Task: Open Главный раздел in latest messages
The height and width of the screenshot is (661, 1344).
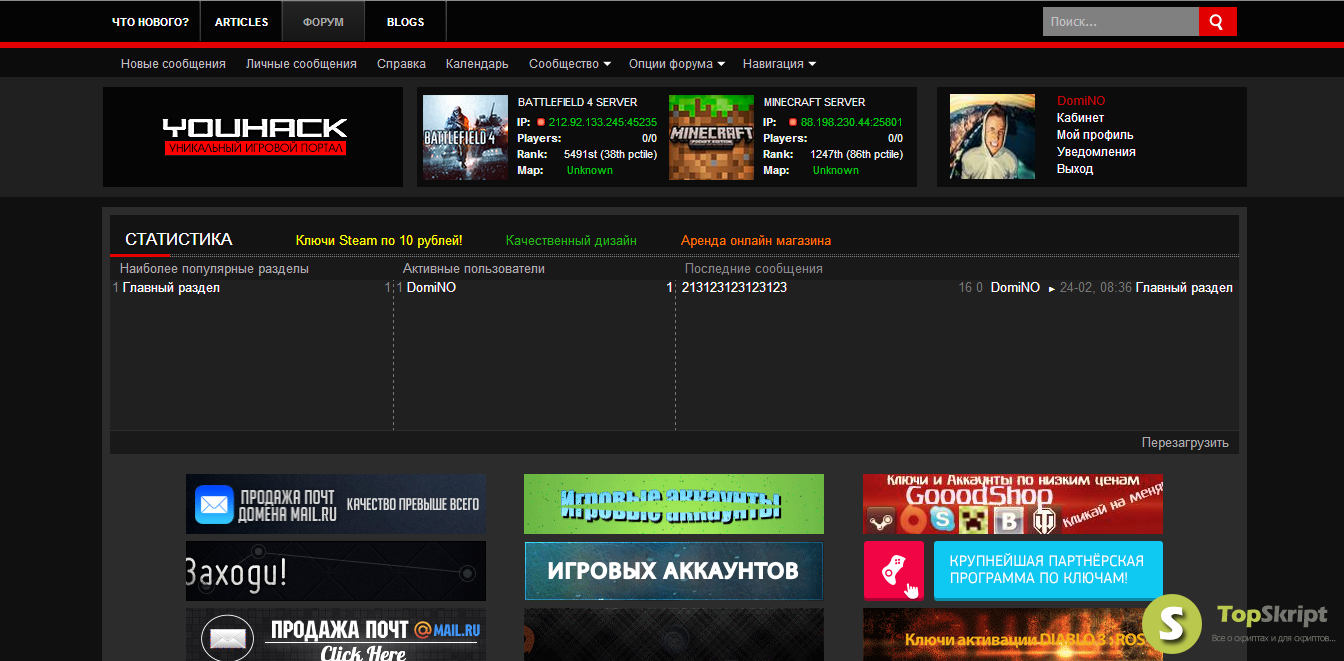Action: click(1184, 288)
